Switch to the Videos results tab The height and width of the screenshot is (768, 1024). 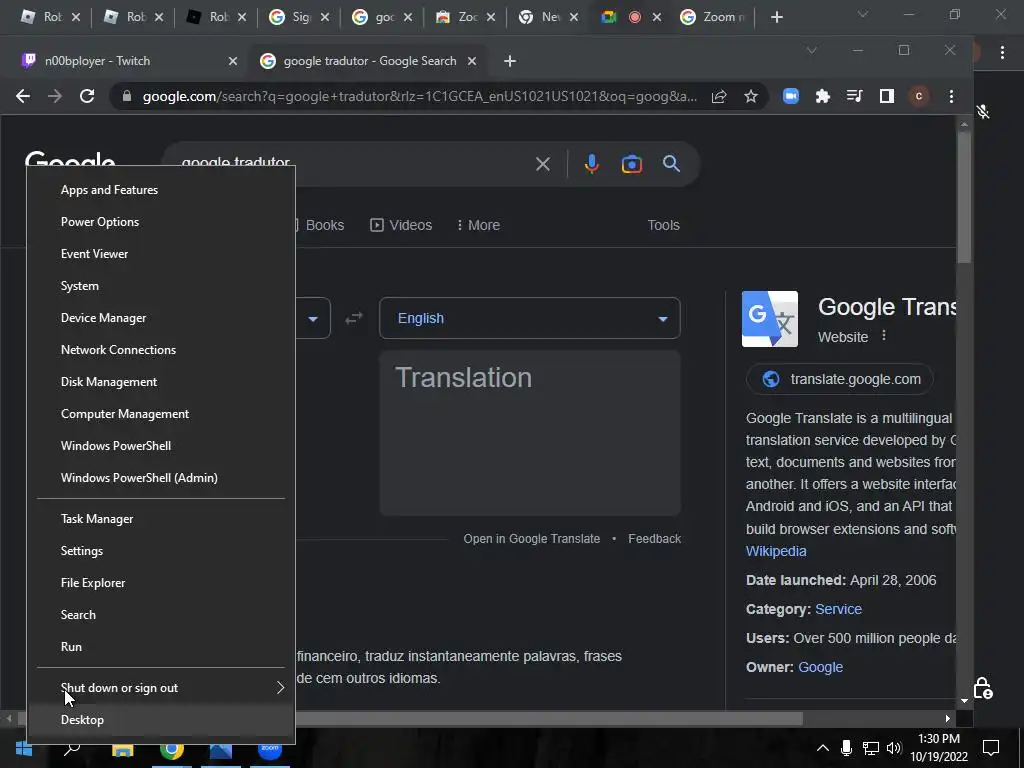[401, 225]
